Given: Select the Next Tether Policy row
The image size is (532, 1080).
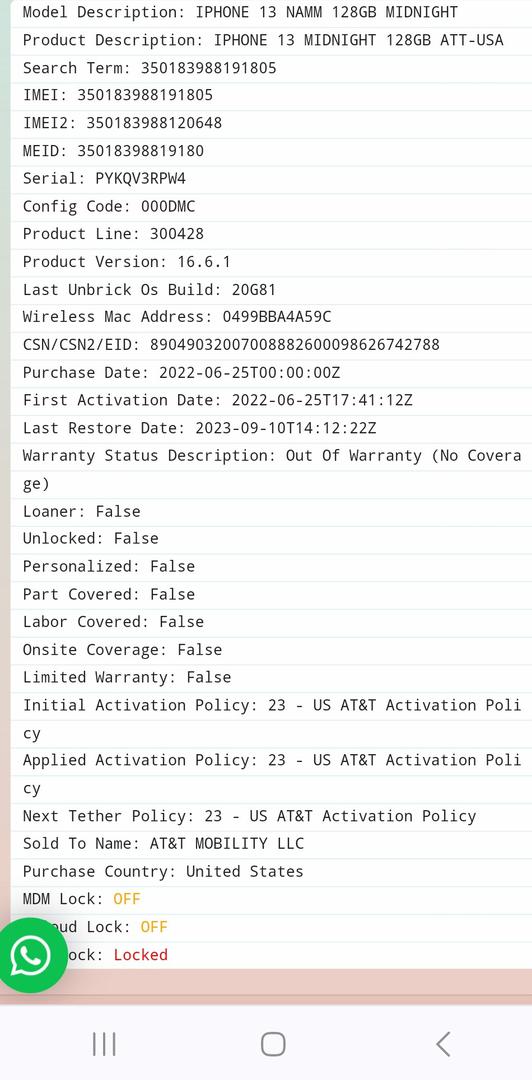Looking at the screenshot, I should (272, 816).
